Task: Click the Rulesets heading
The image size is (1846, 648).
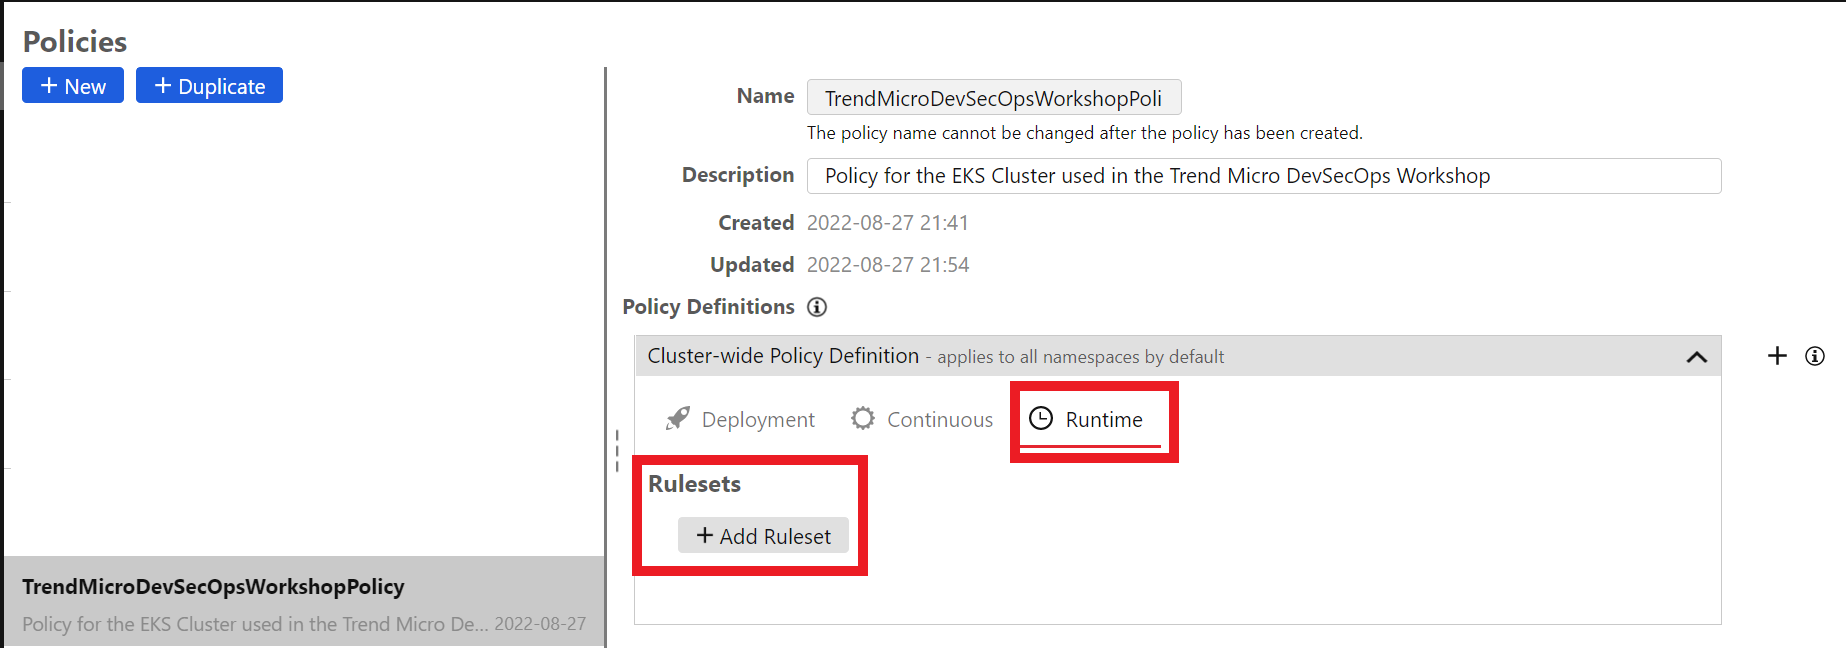Action: point(694,484)
